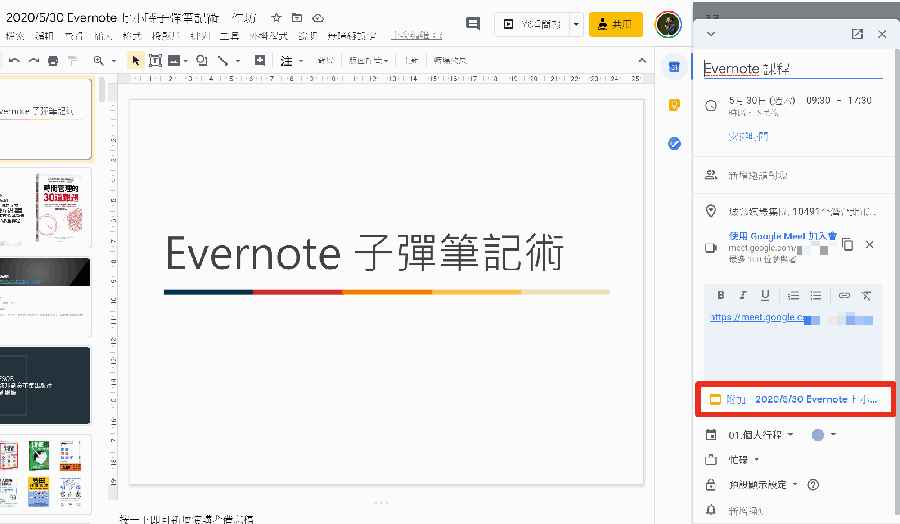Insert an image from toolbar

pos(174,60)
